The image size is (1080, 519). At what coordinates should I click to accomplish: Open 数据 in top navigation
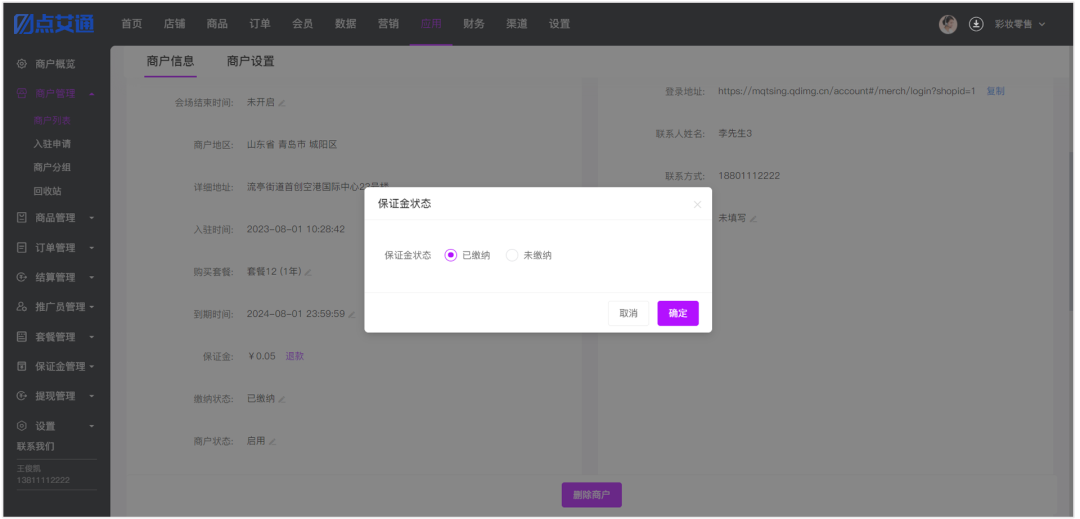(346, 23)
